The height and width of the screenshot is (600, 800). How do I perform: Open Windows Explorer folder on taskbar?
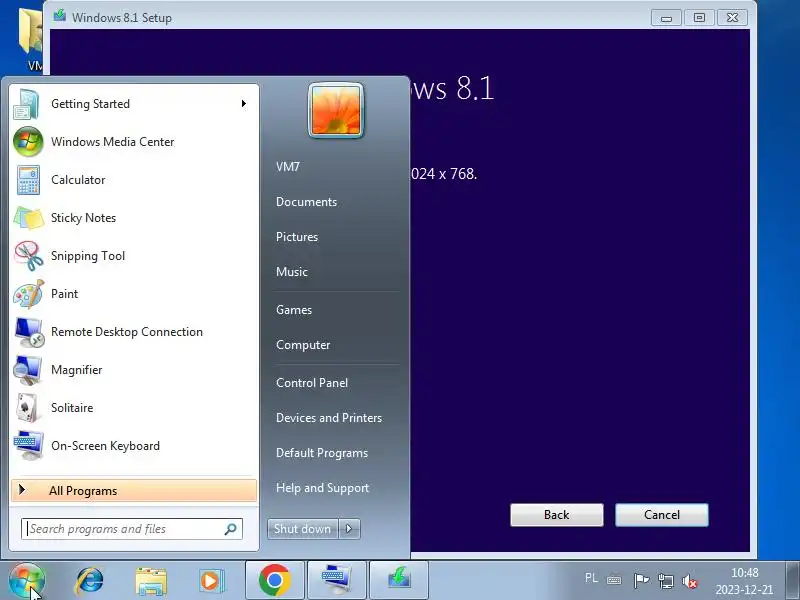pos(151,581)
